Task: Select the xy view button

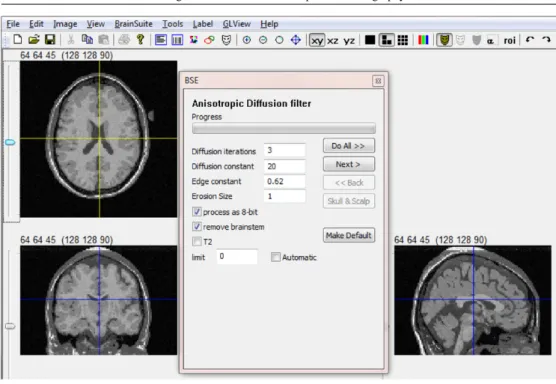Action: coord(317,40)
